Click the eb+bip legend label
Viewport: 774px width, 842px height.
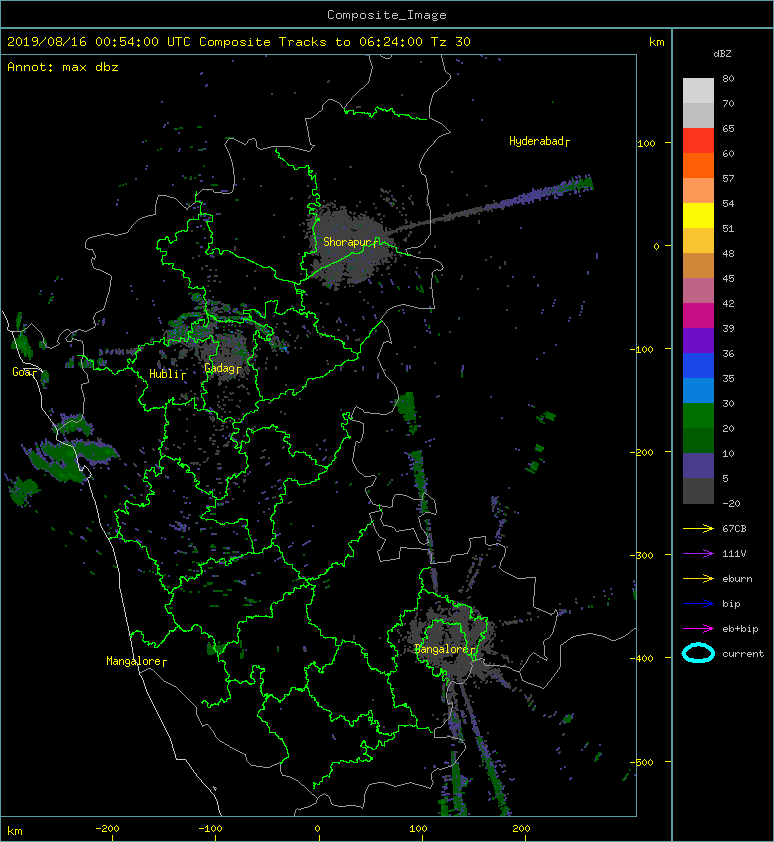tap(740, 628)
